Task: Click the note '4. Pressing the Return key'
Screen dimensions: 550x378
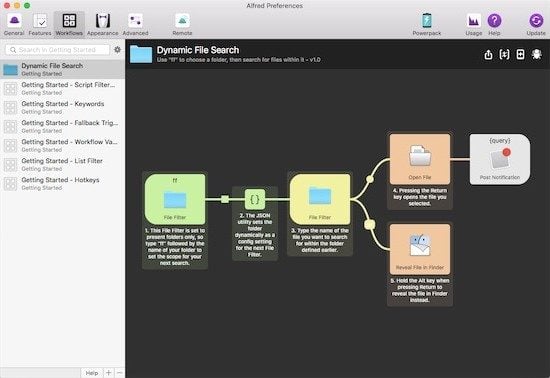Action: click(x=420, y=197)
